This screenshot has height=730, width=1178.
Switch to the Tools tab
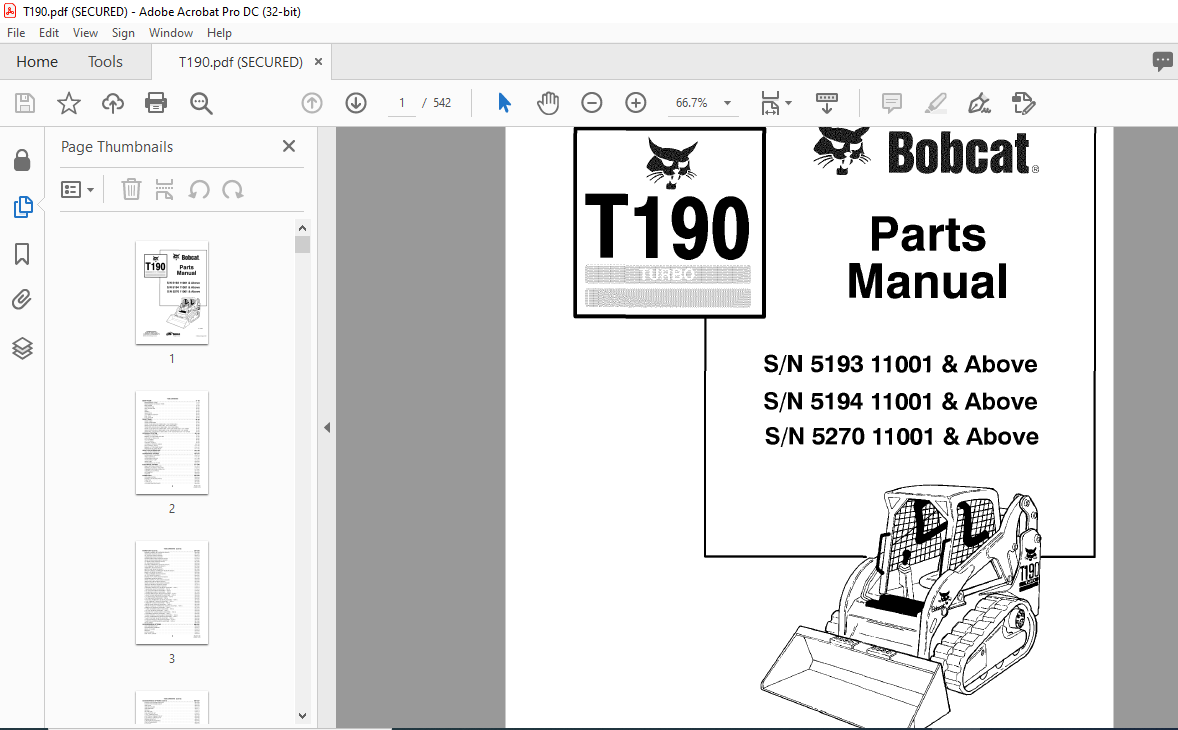point(105,62)
